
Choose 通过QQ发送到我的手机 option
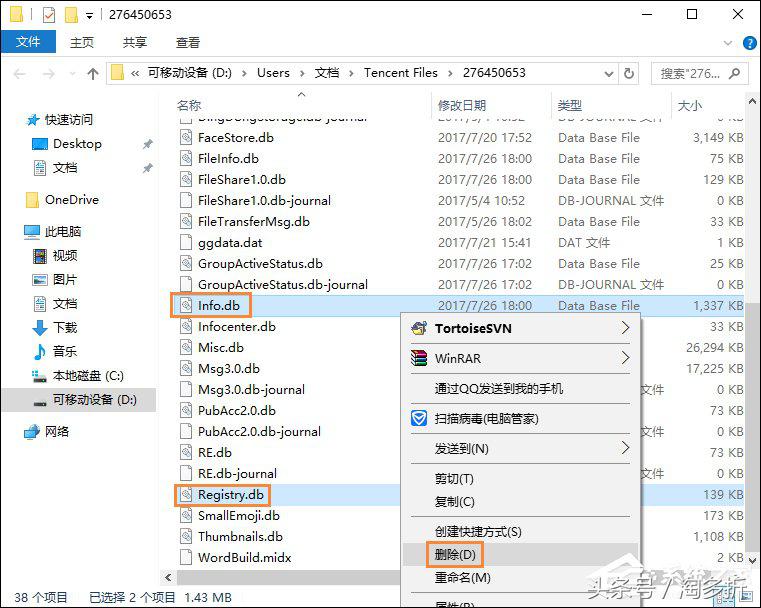(x=520, y=389)
